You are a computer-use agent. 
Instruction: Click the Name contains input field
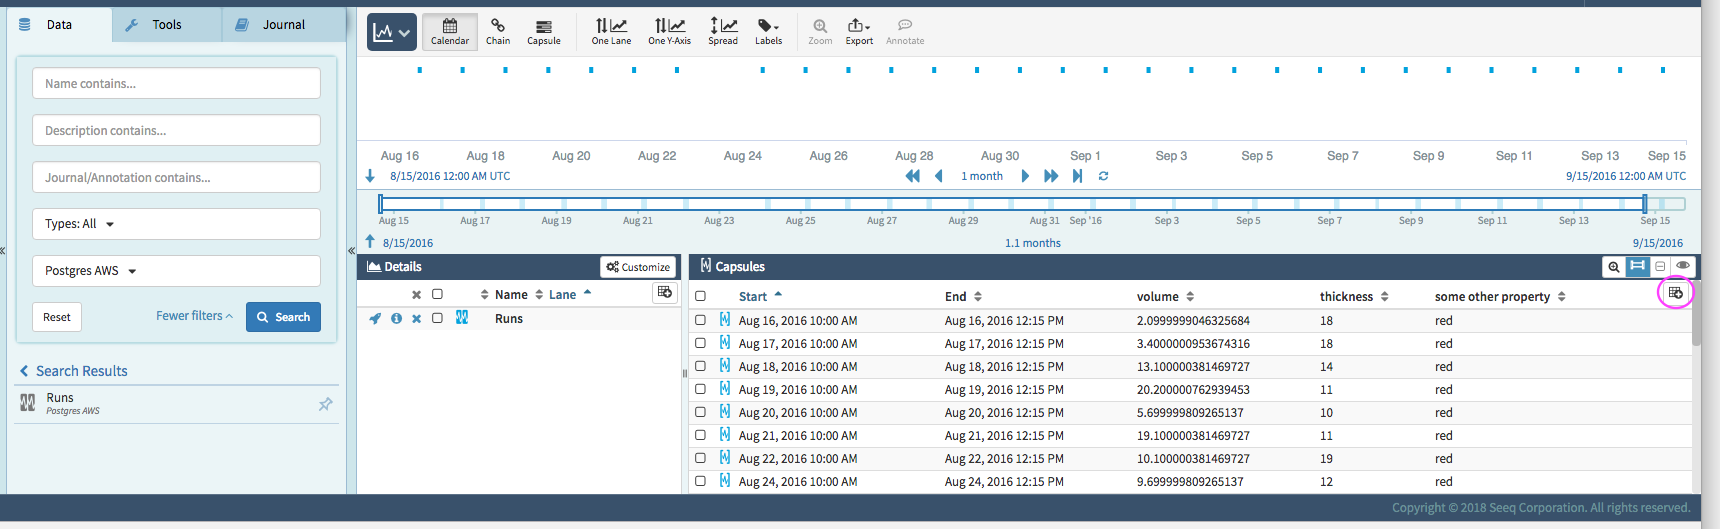click(x=176, y=84)
